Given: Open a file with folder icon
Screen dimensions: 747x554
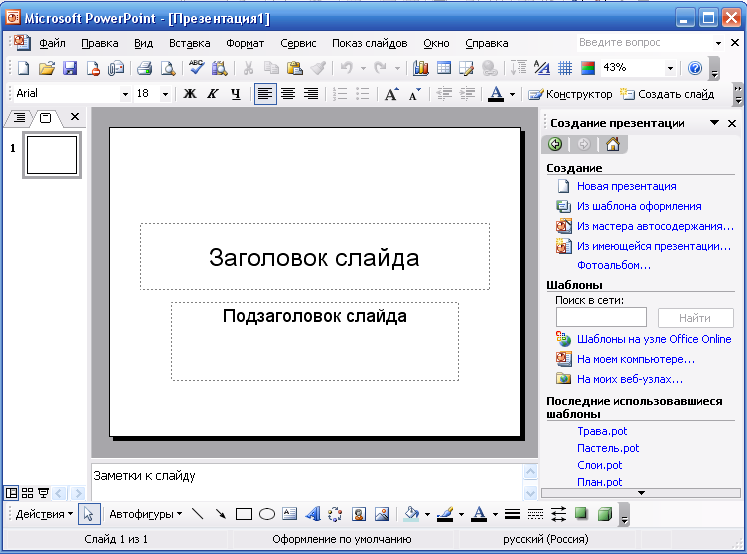Looking at the screenshot, I should pyautogui.click(x=47, y=68).
